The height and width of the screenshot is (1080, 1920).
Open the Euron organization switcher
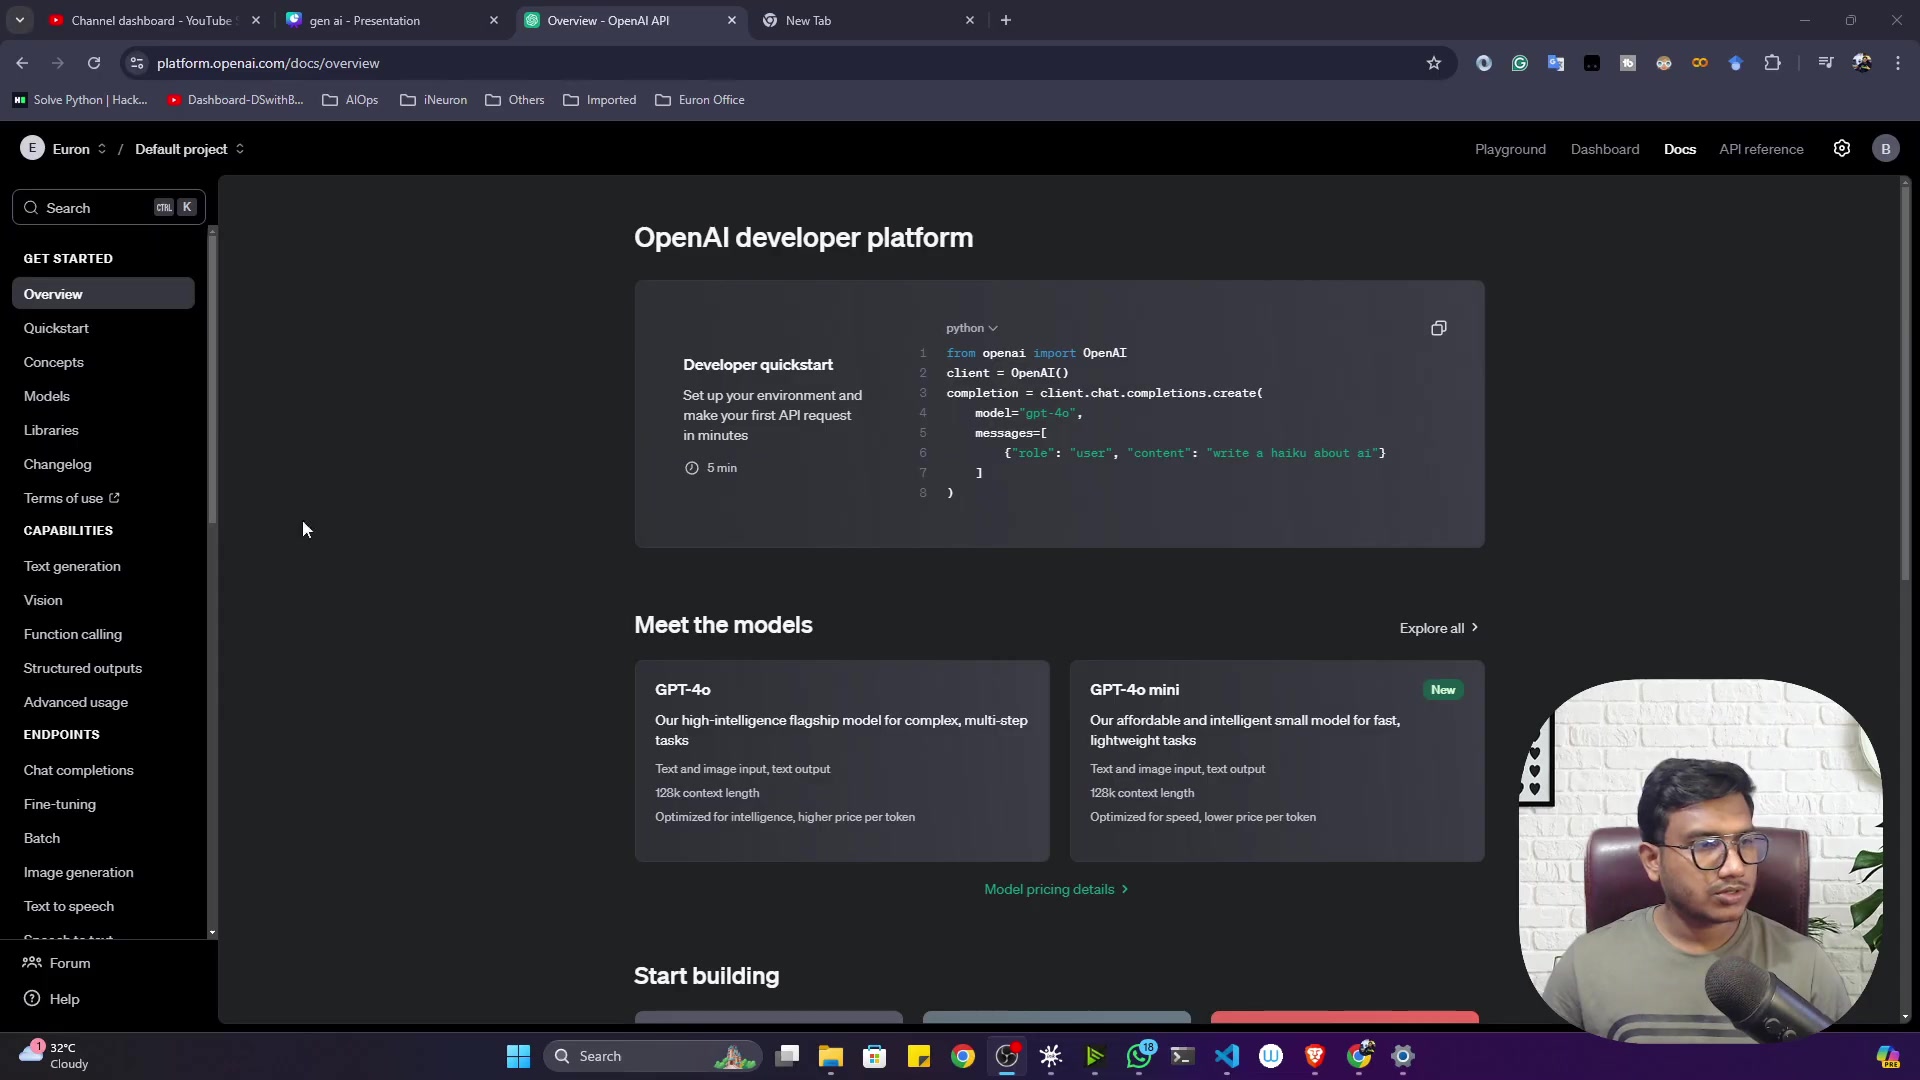[x=79, y=149]
